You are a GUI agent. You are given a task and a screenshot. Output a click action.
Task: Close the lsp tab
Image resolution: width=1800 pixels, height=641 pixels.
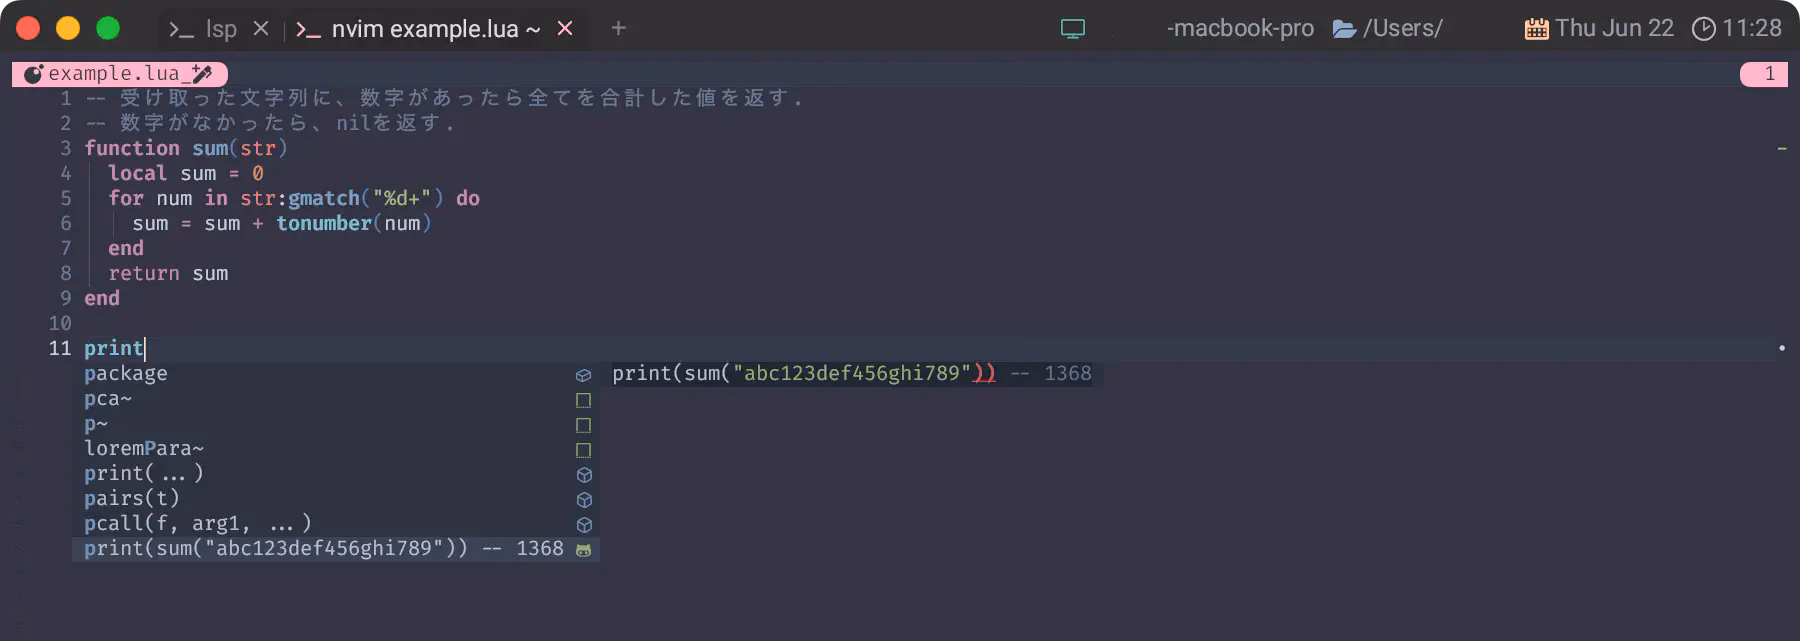coord(261,29)
